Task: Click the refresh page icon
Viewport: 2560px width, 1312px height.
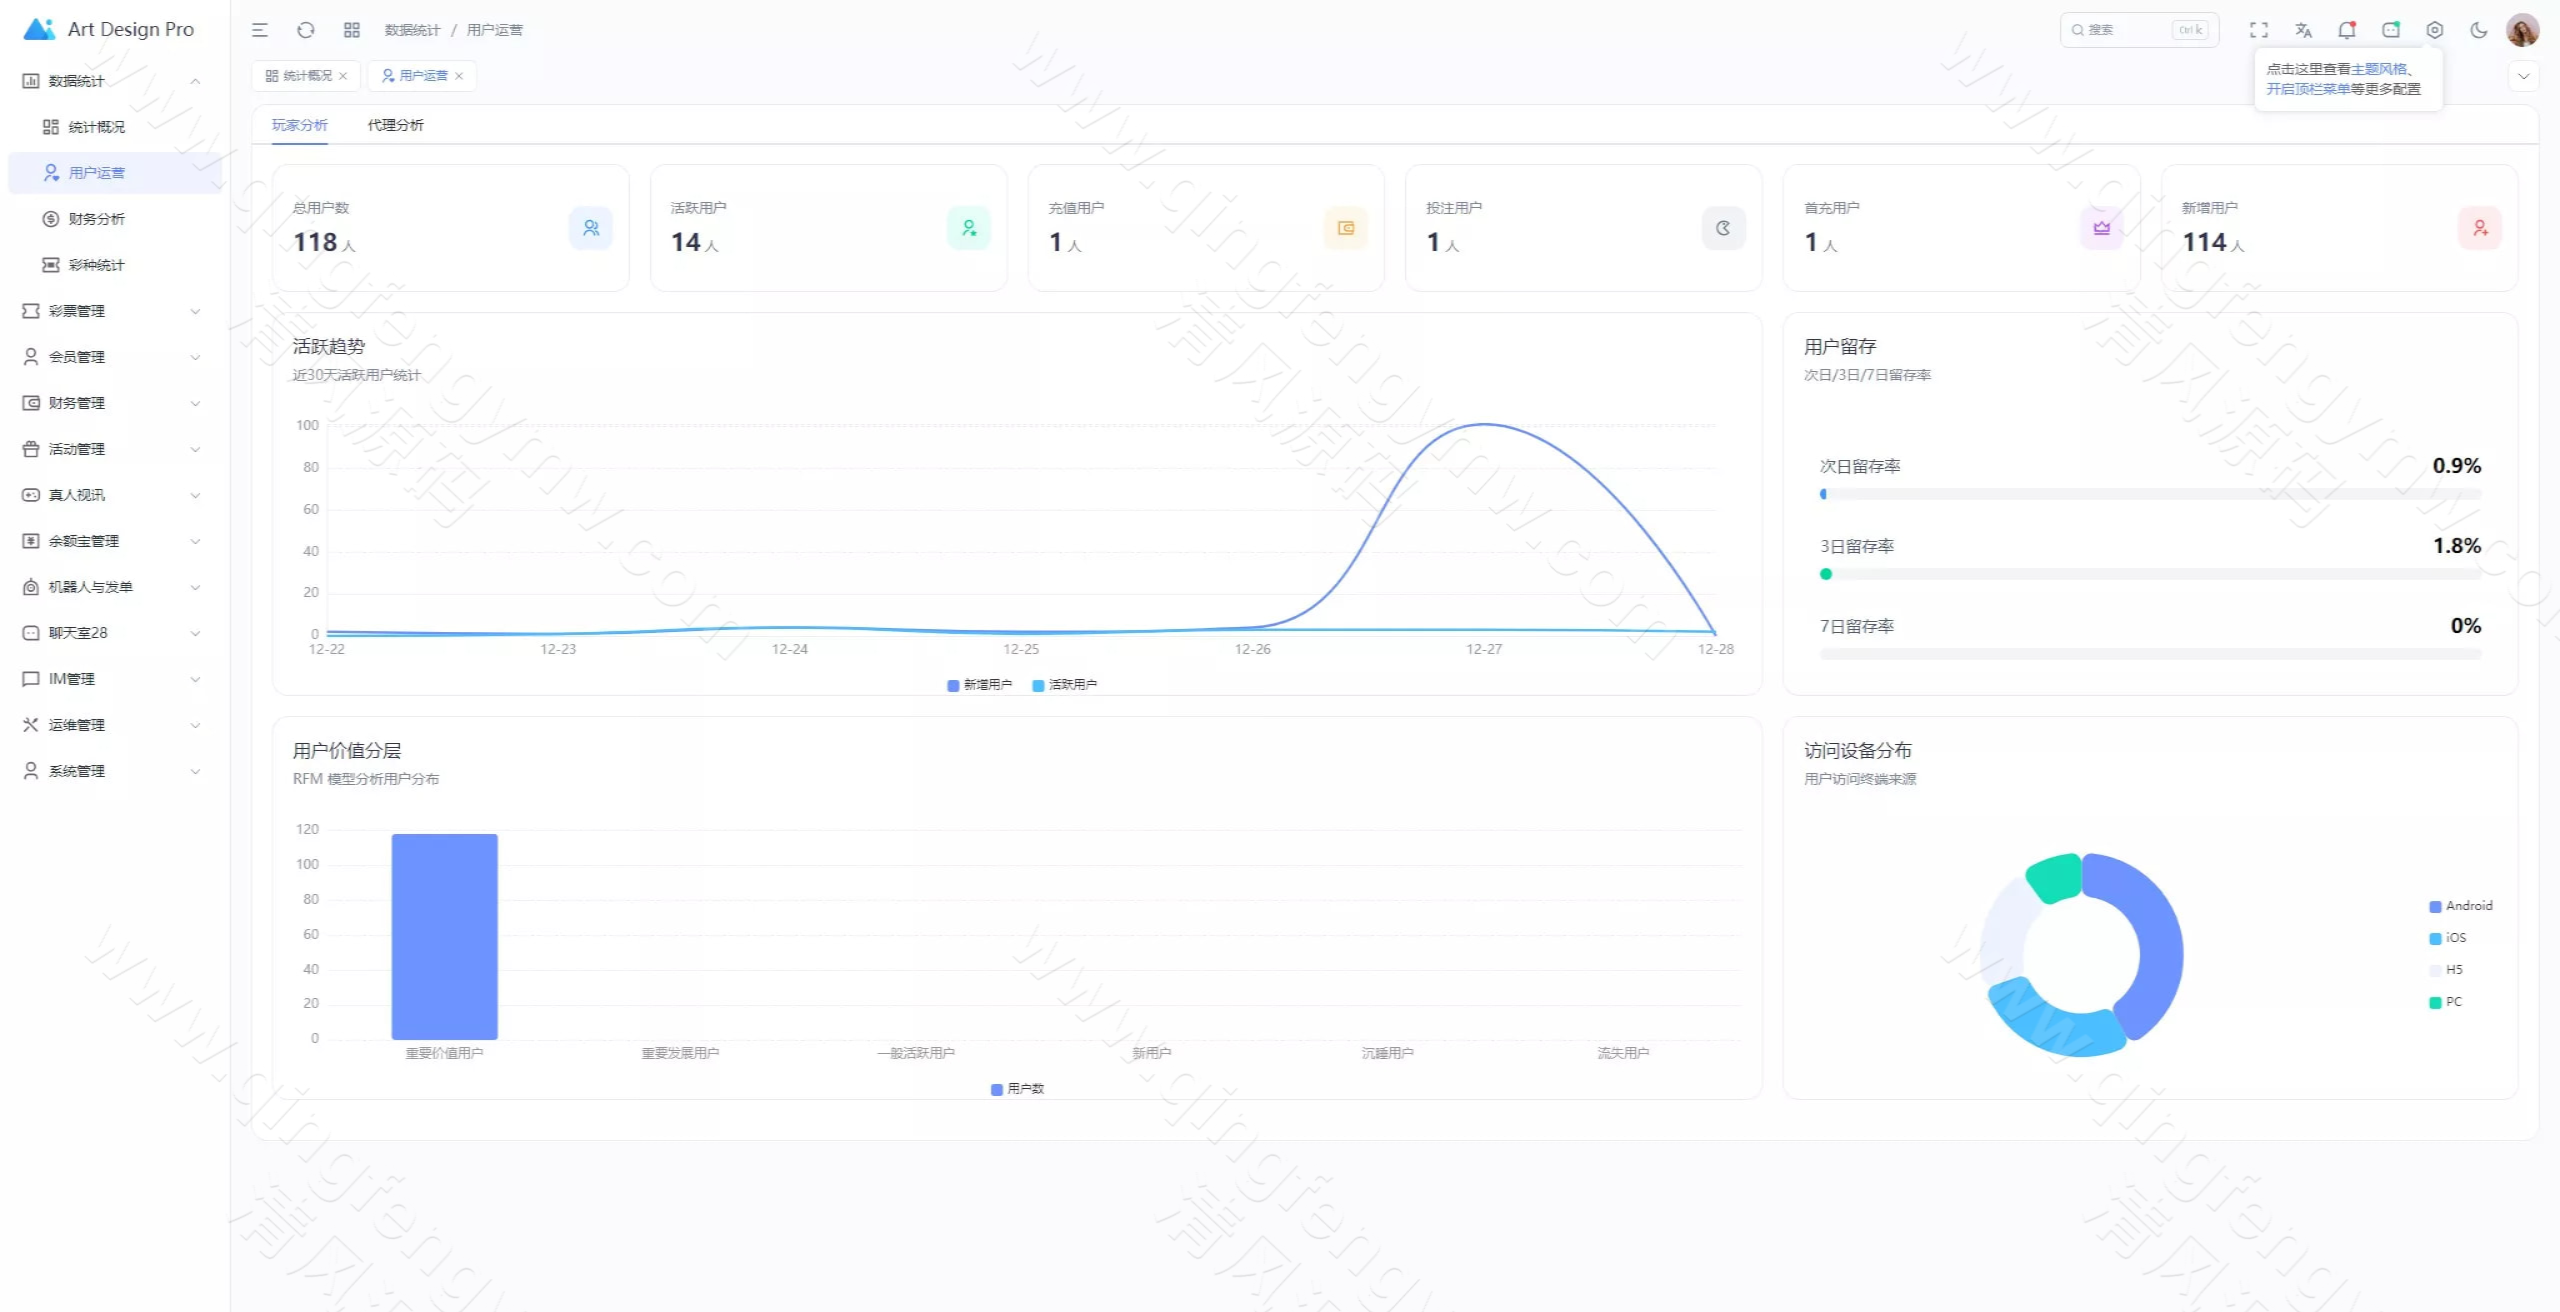Action: click(x=306, y=30)
